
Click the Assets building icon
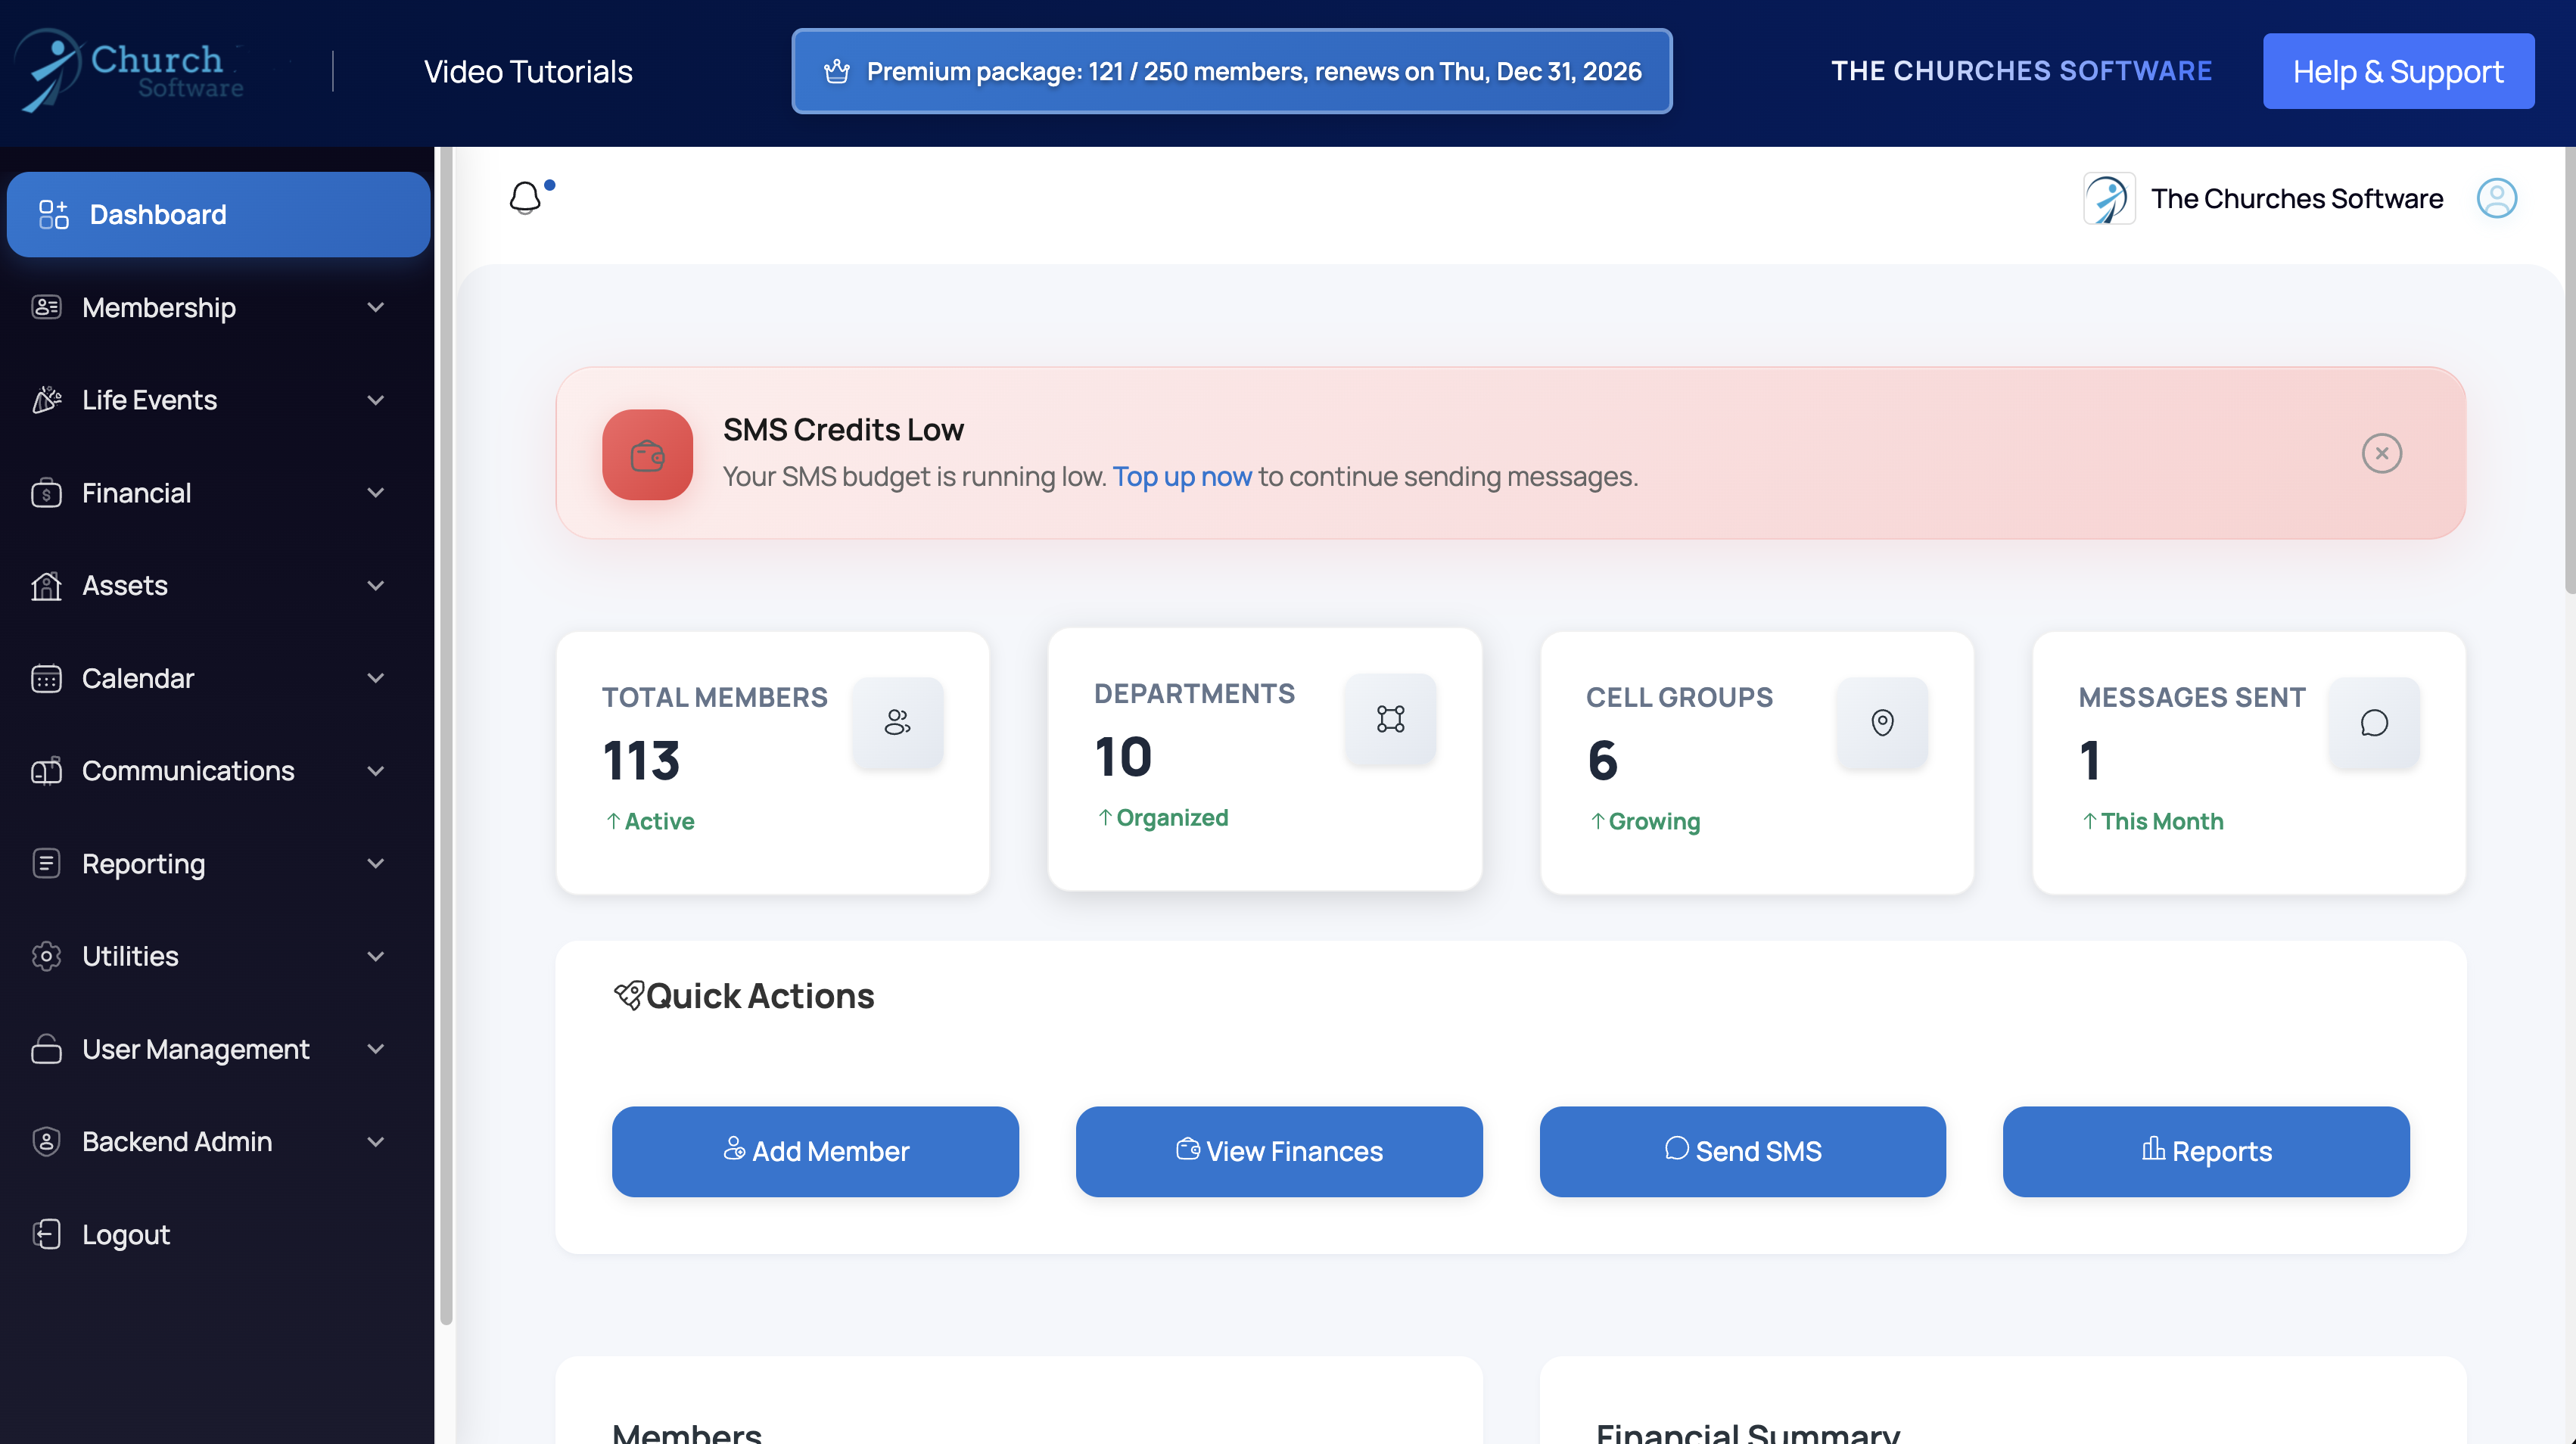(x=47, y=585)
